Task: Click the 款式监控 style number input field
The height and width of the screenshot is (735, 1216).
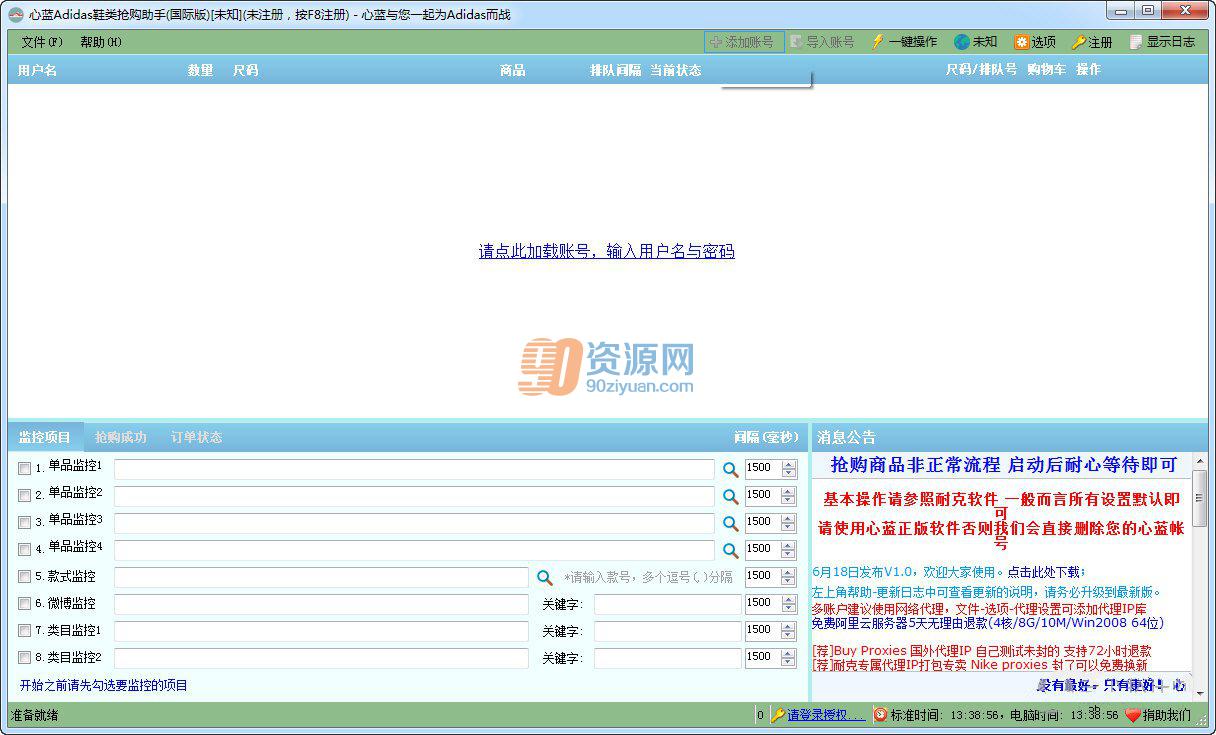Action: pyautogui.click(x=321, y=577)
